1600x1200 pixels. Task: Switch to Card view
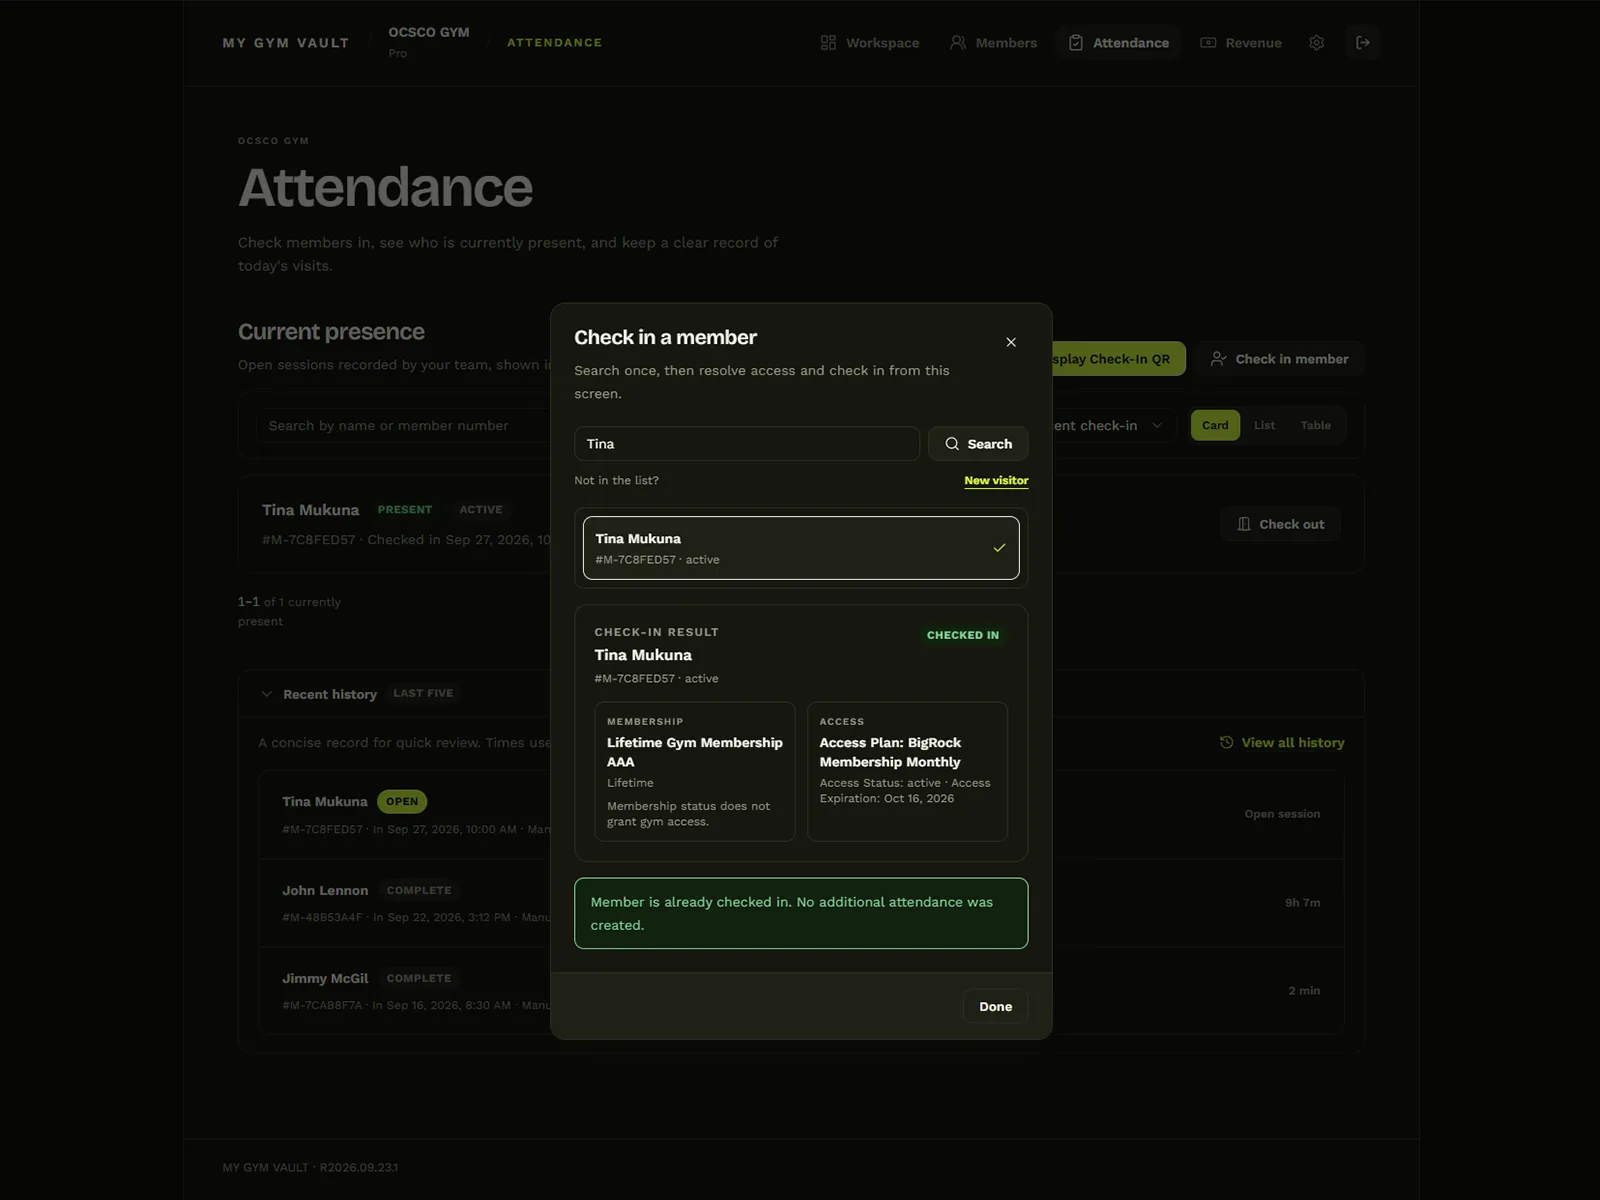point(1215,425)
